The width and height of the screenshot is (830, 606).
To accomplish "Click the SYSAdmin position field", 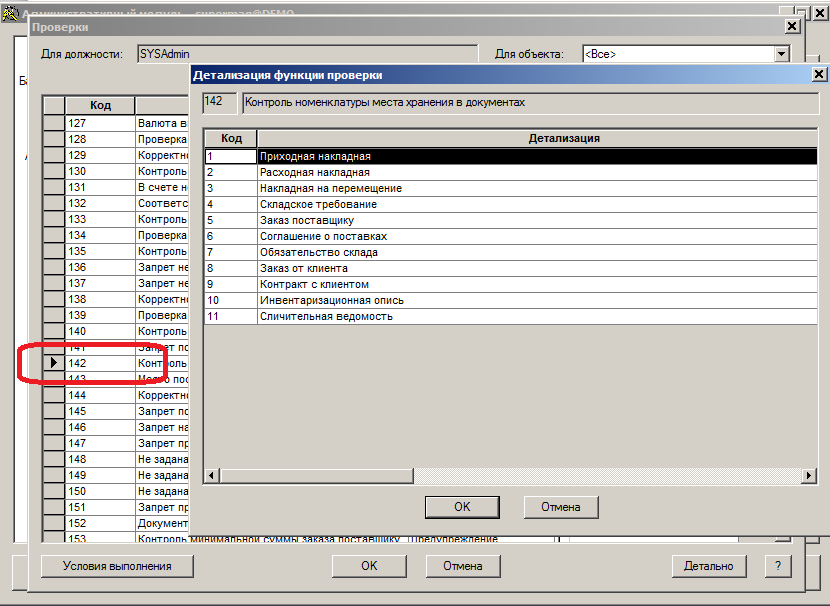I will click(307, 54).
